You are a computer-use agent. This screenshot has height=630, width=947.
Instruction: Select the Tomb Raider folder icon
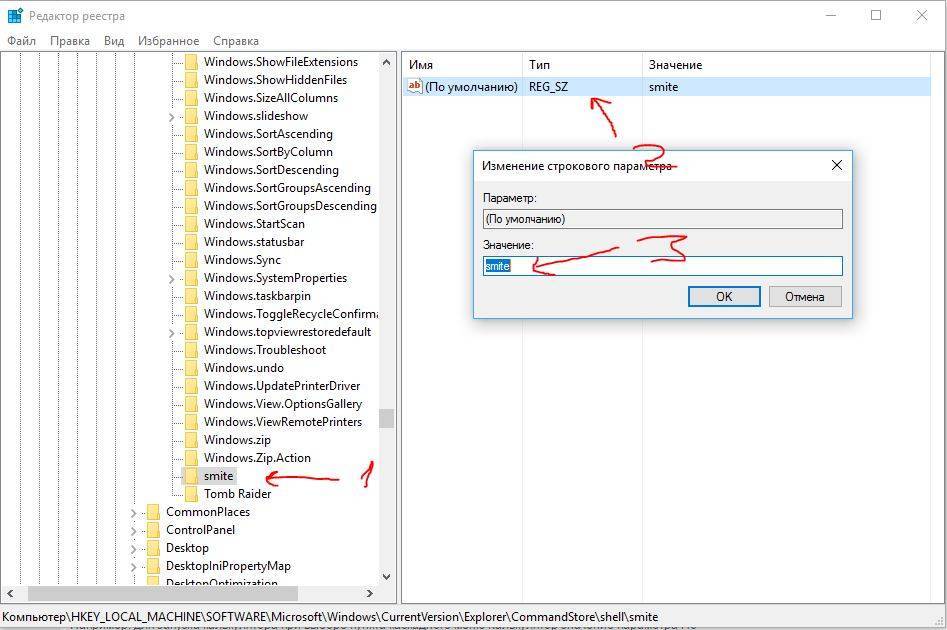[191, 494]
